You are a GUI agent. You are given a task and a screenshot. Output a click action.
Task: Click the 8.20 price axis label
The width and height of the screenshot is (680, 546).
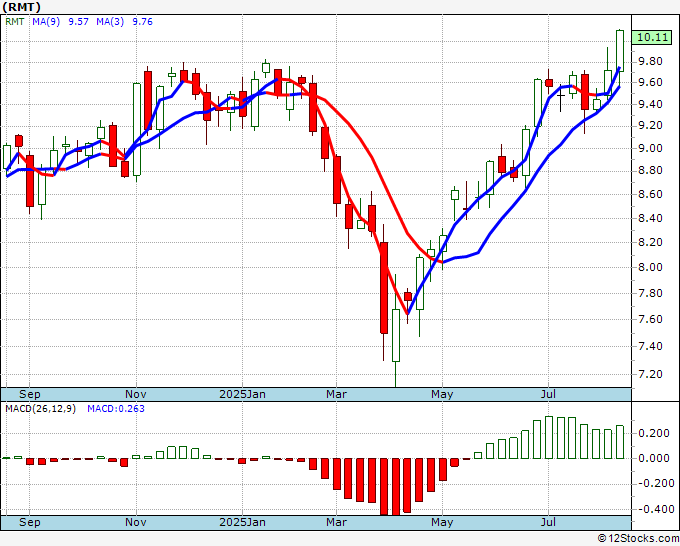pos(651,242)
